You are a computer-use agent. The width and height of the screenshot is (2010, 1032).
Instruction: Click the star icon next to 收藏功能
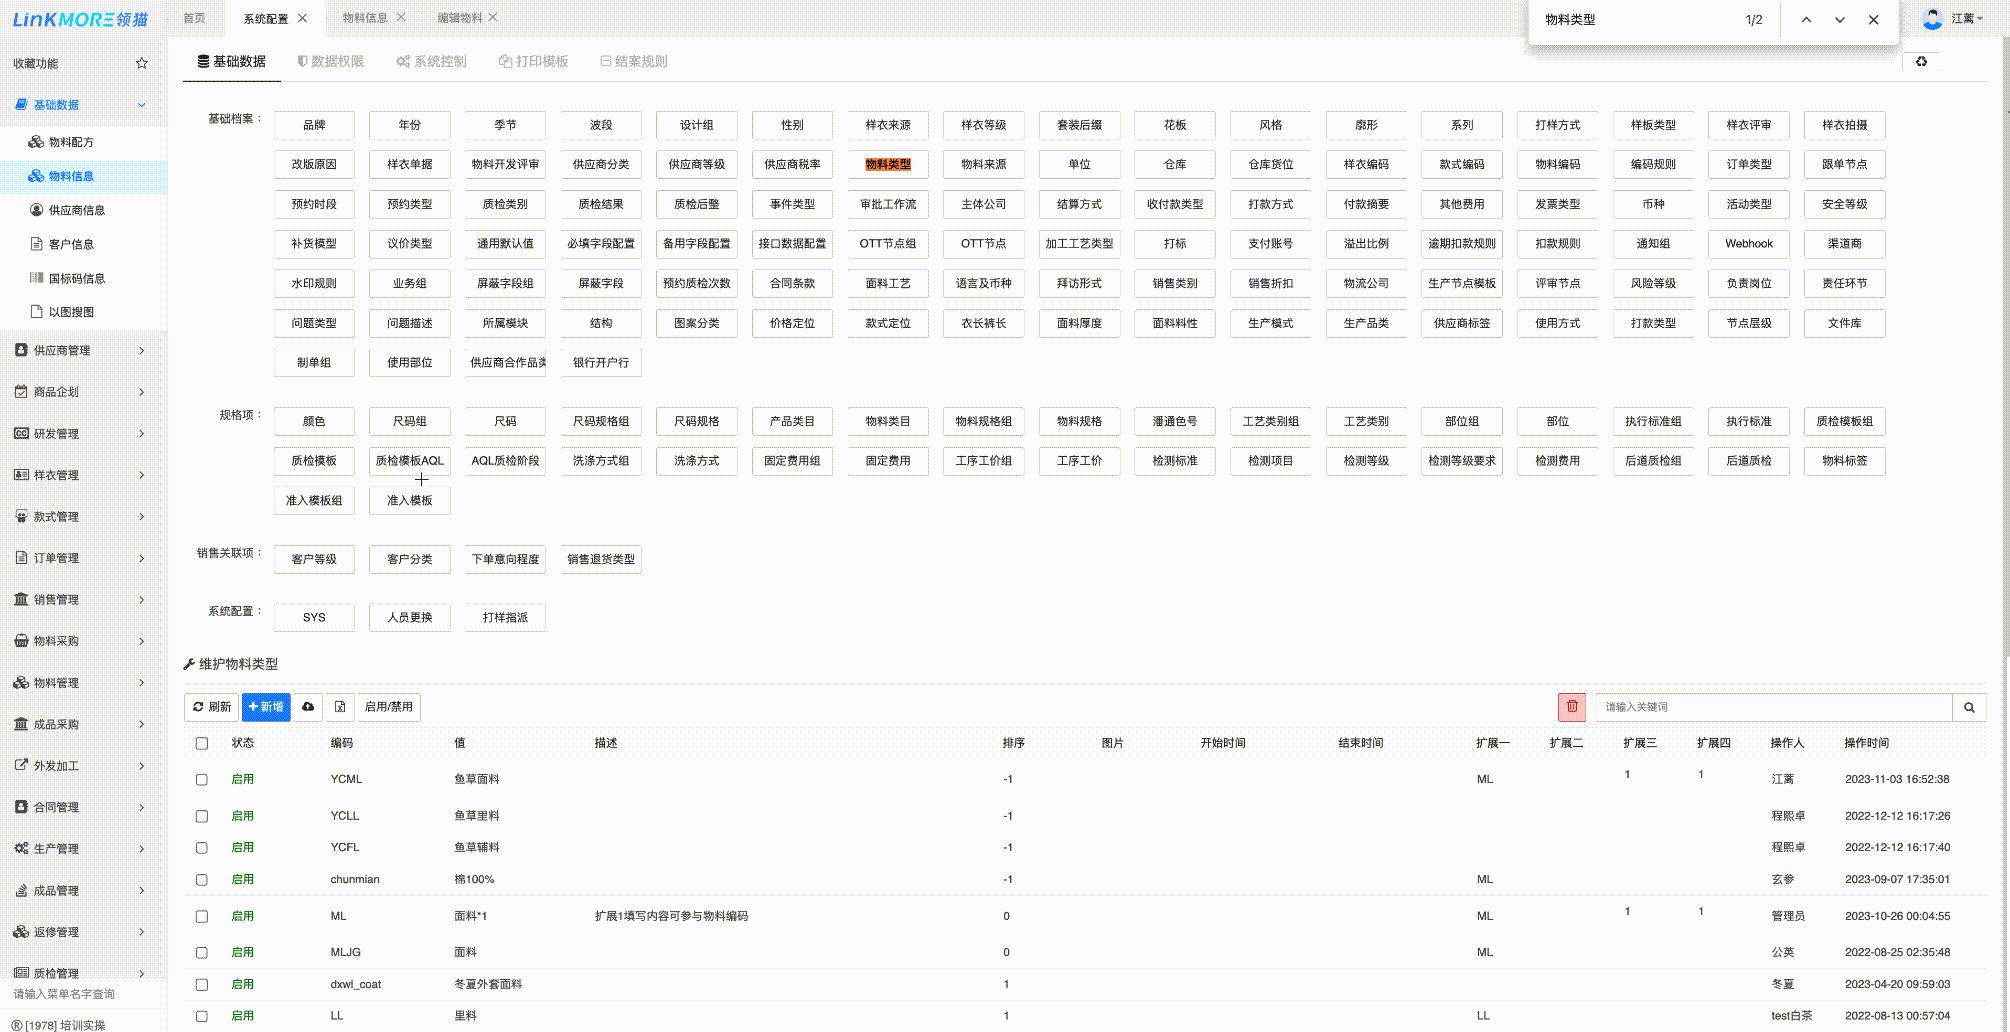click(x=142, y=63)
